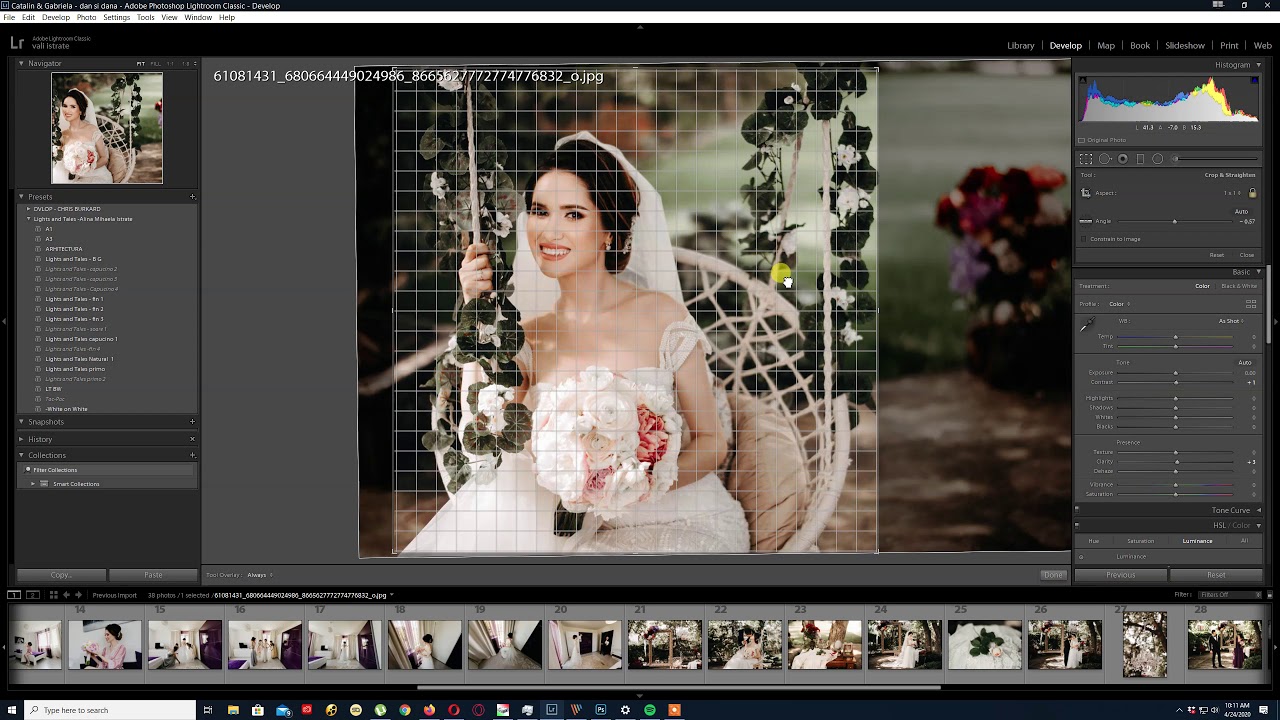Click the Copy... settings button
Viewport: 1280px width, 720px height.
click(61, 575)
